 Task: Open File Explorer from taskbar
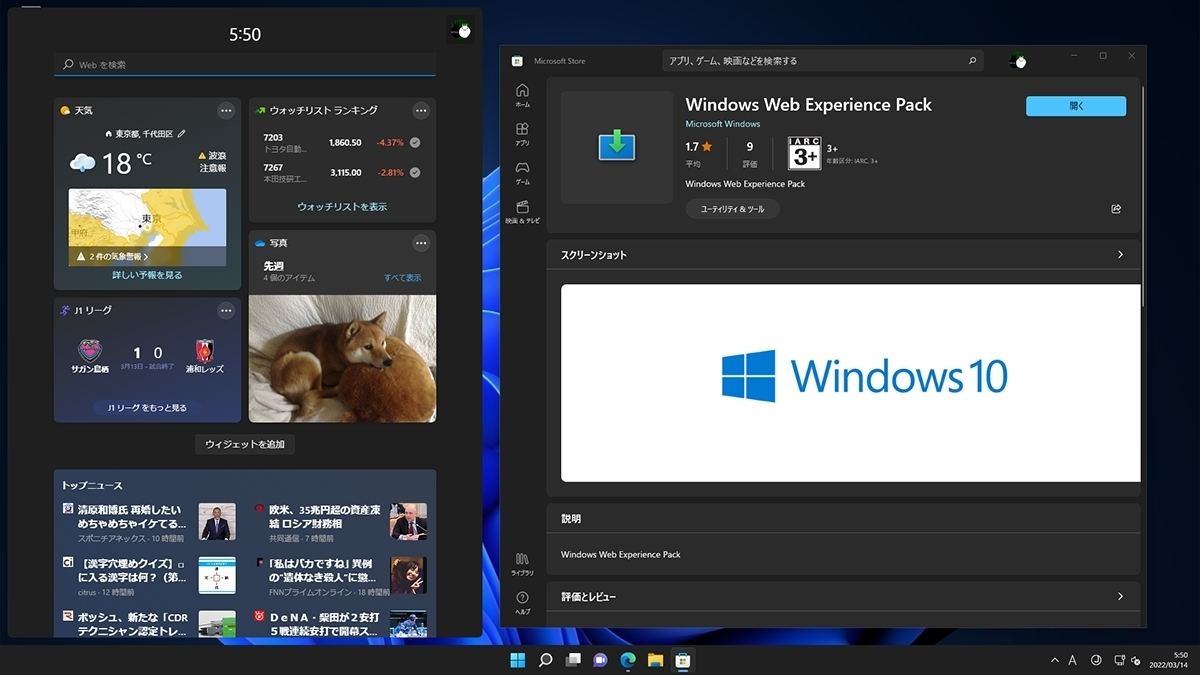point(655,660)
